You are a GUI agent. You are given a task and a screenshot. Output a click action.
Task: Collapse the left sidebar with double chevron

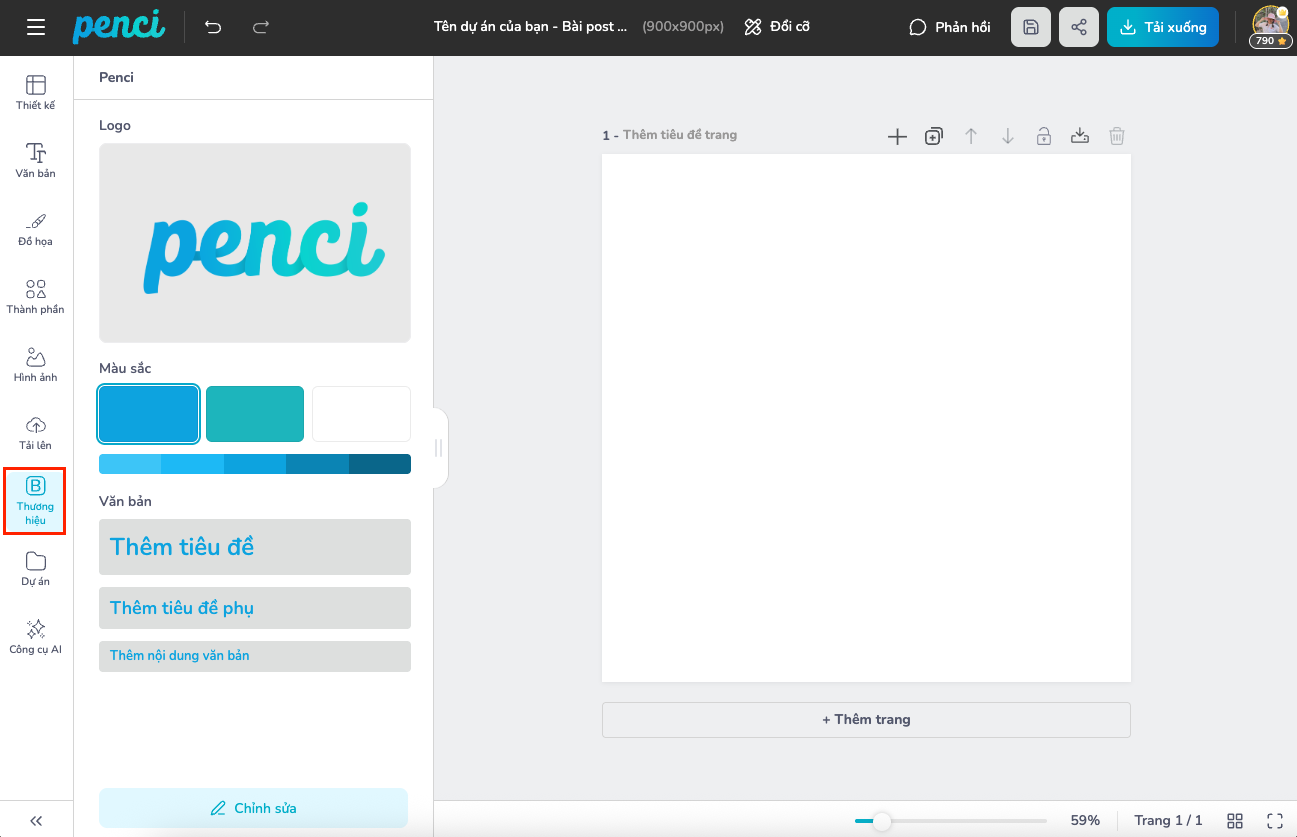coord(36,820)
